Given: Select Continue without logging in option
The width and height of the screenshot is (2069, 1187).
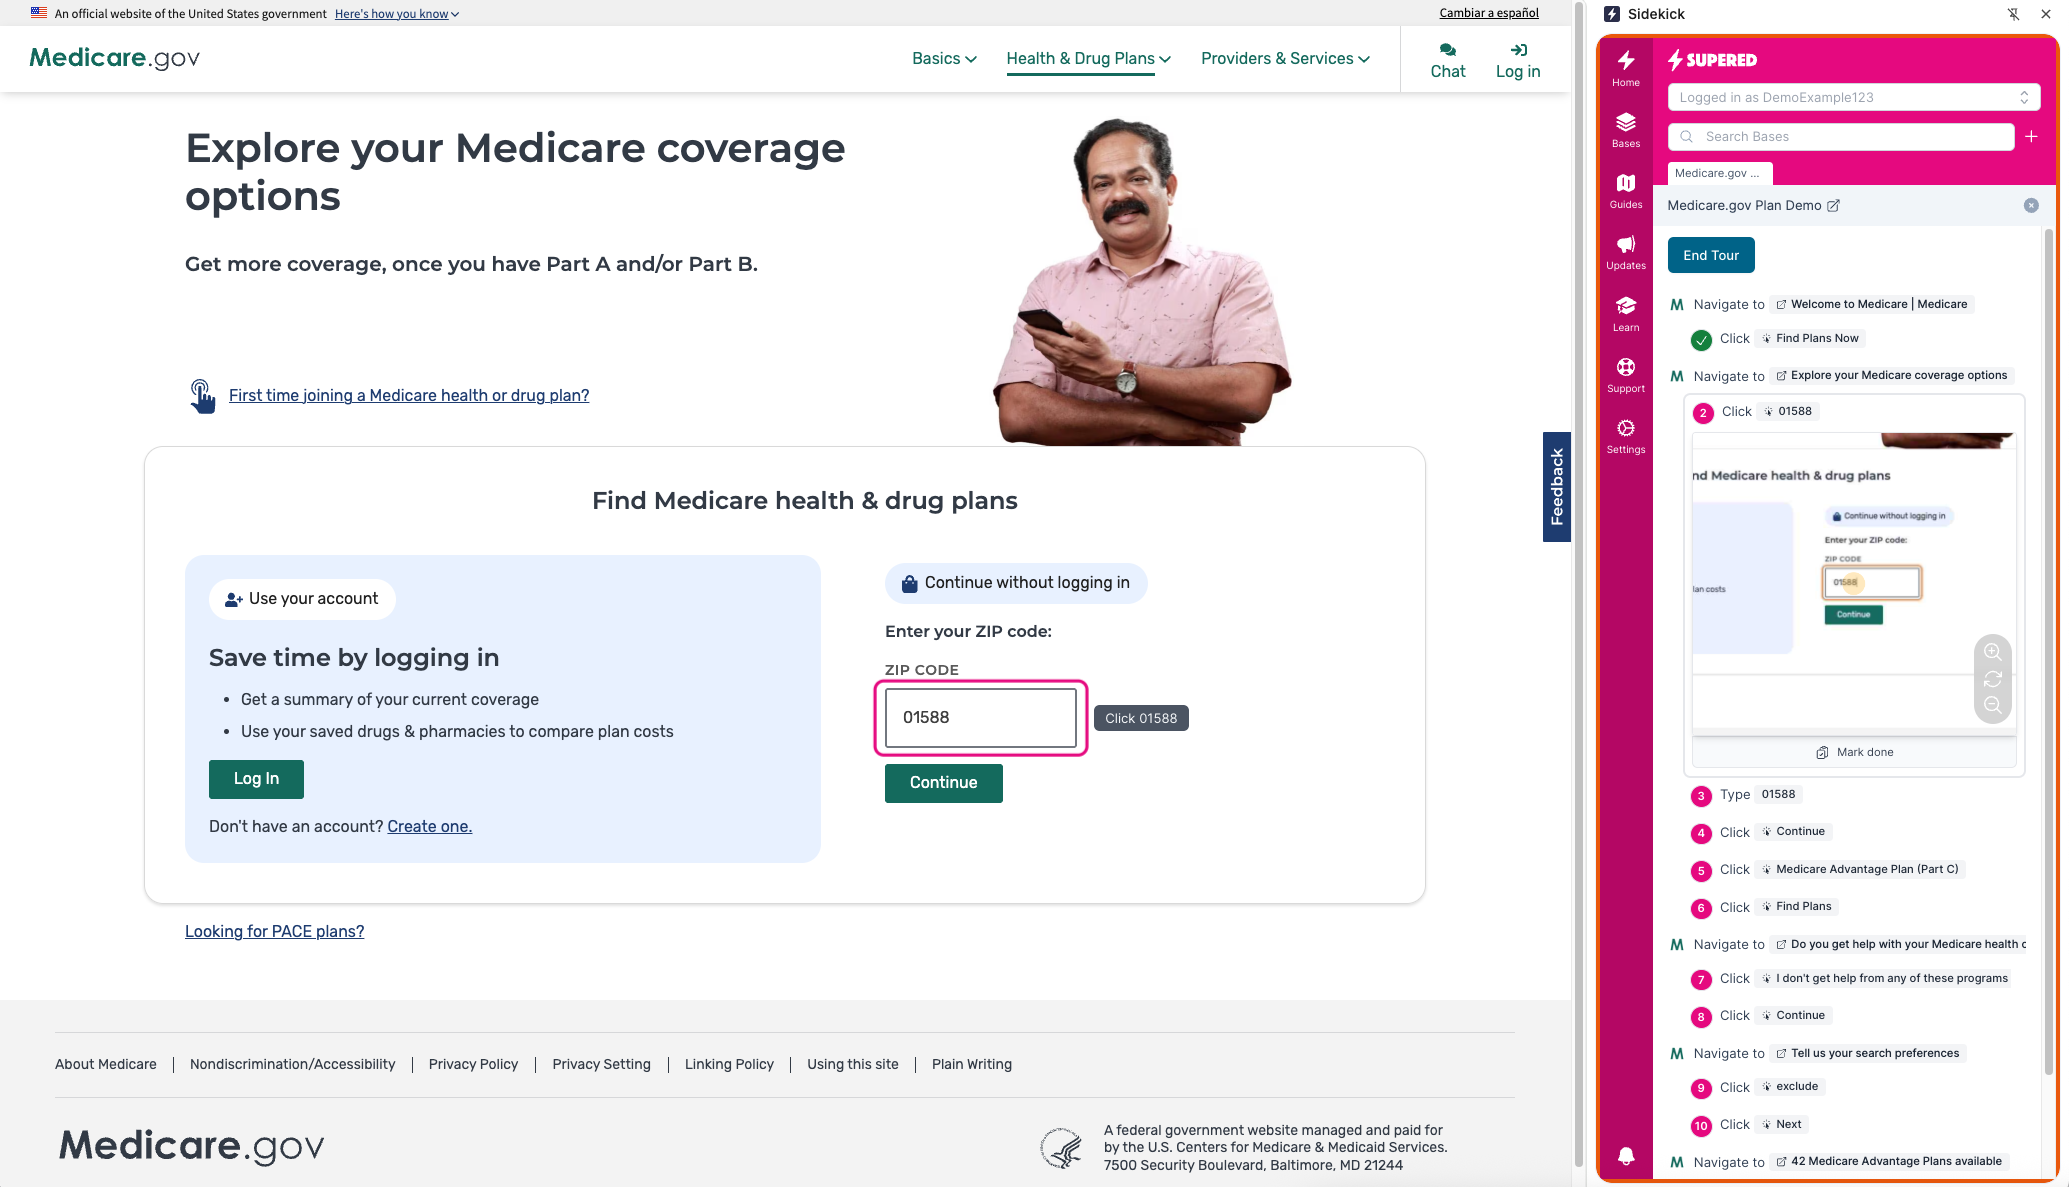Looking at the screenshot, I should (1016, 583).
